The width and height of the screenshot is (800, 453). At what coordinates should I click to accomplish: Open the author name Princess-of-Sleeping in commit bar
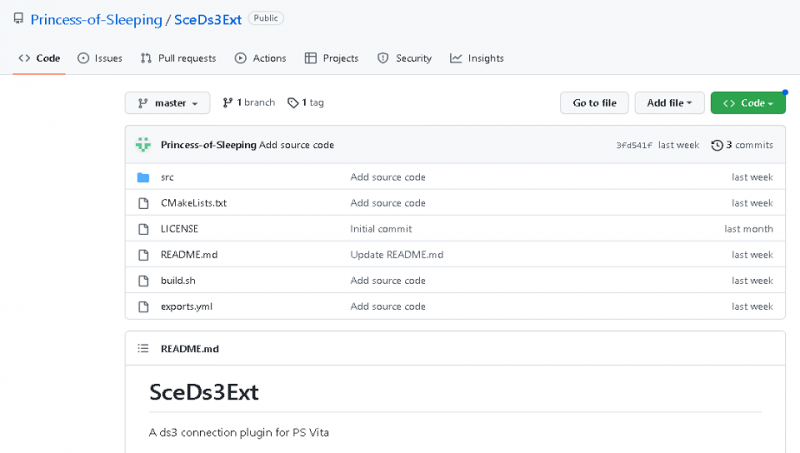[208, 145]
